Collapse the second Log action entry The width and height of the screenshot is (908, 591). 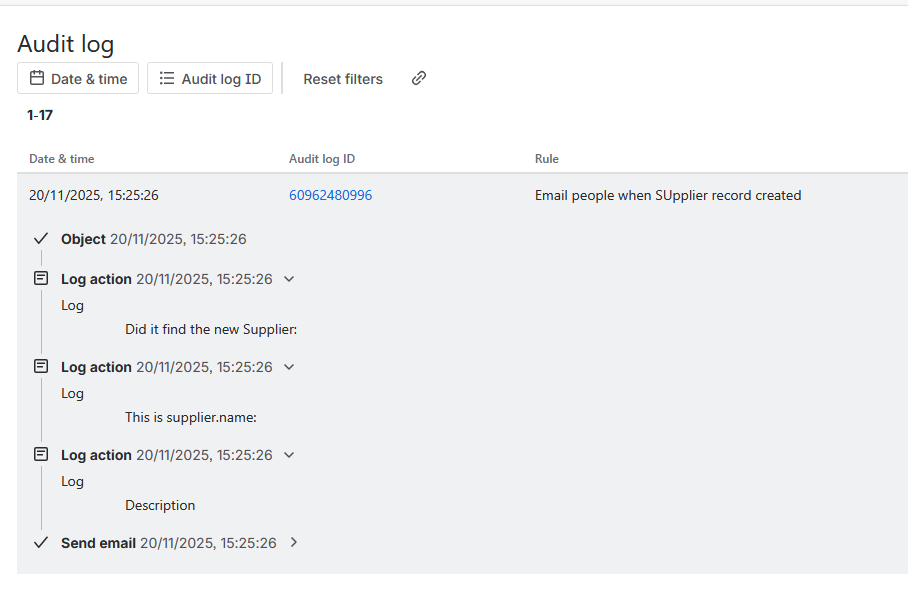tap(289, 367)
